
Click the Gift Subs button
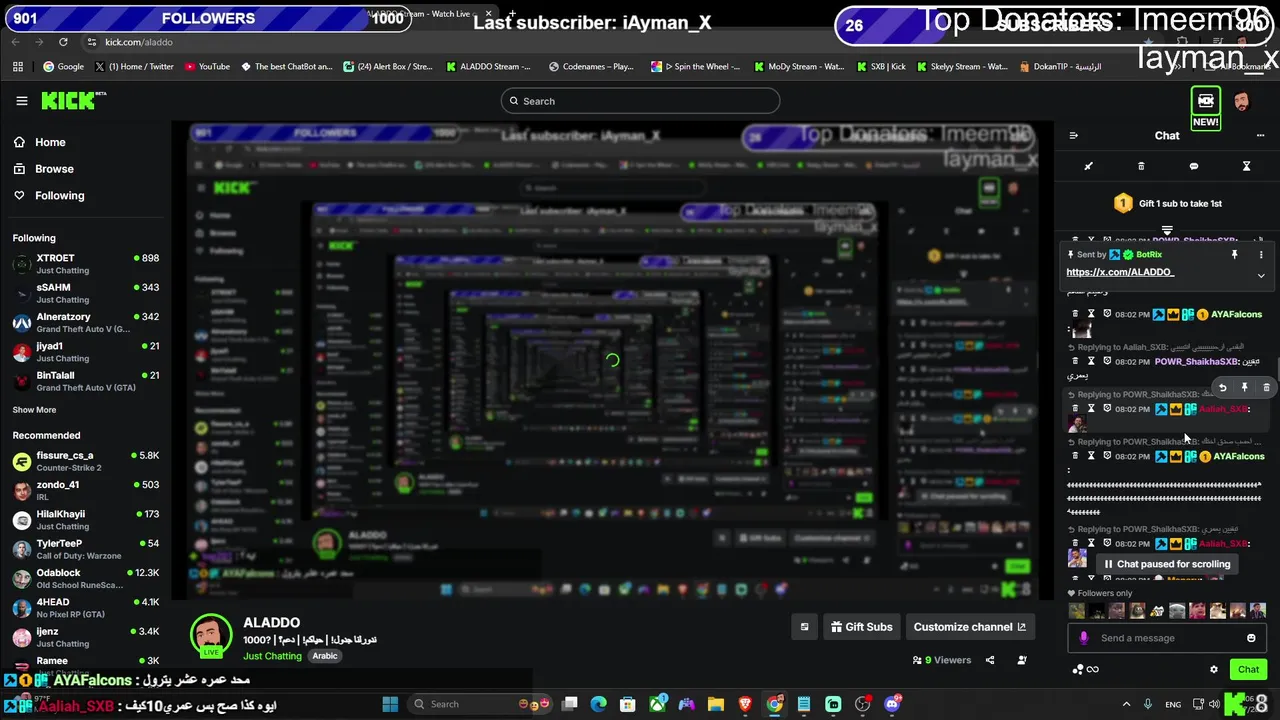[861, 627]
